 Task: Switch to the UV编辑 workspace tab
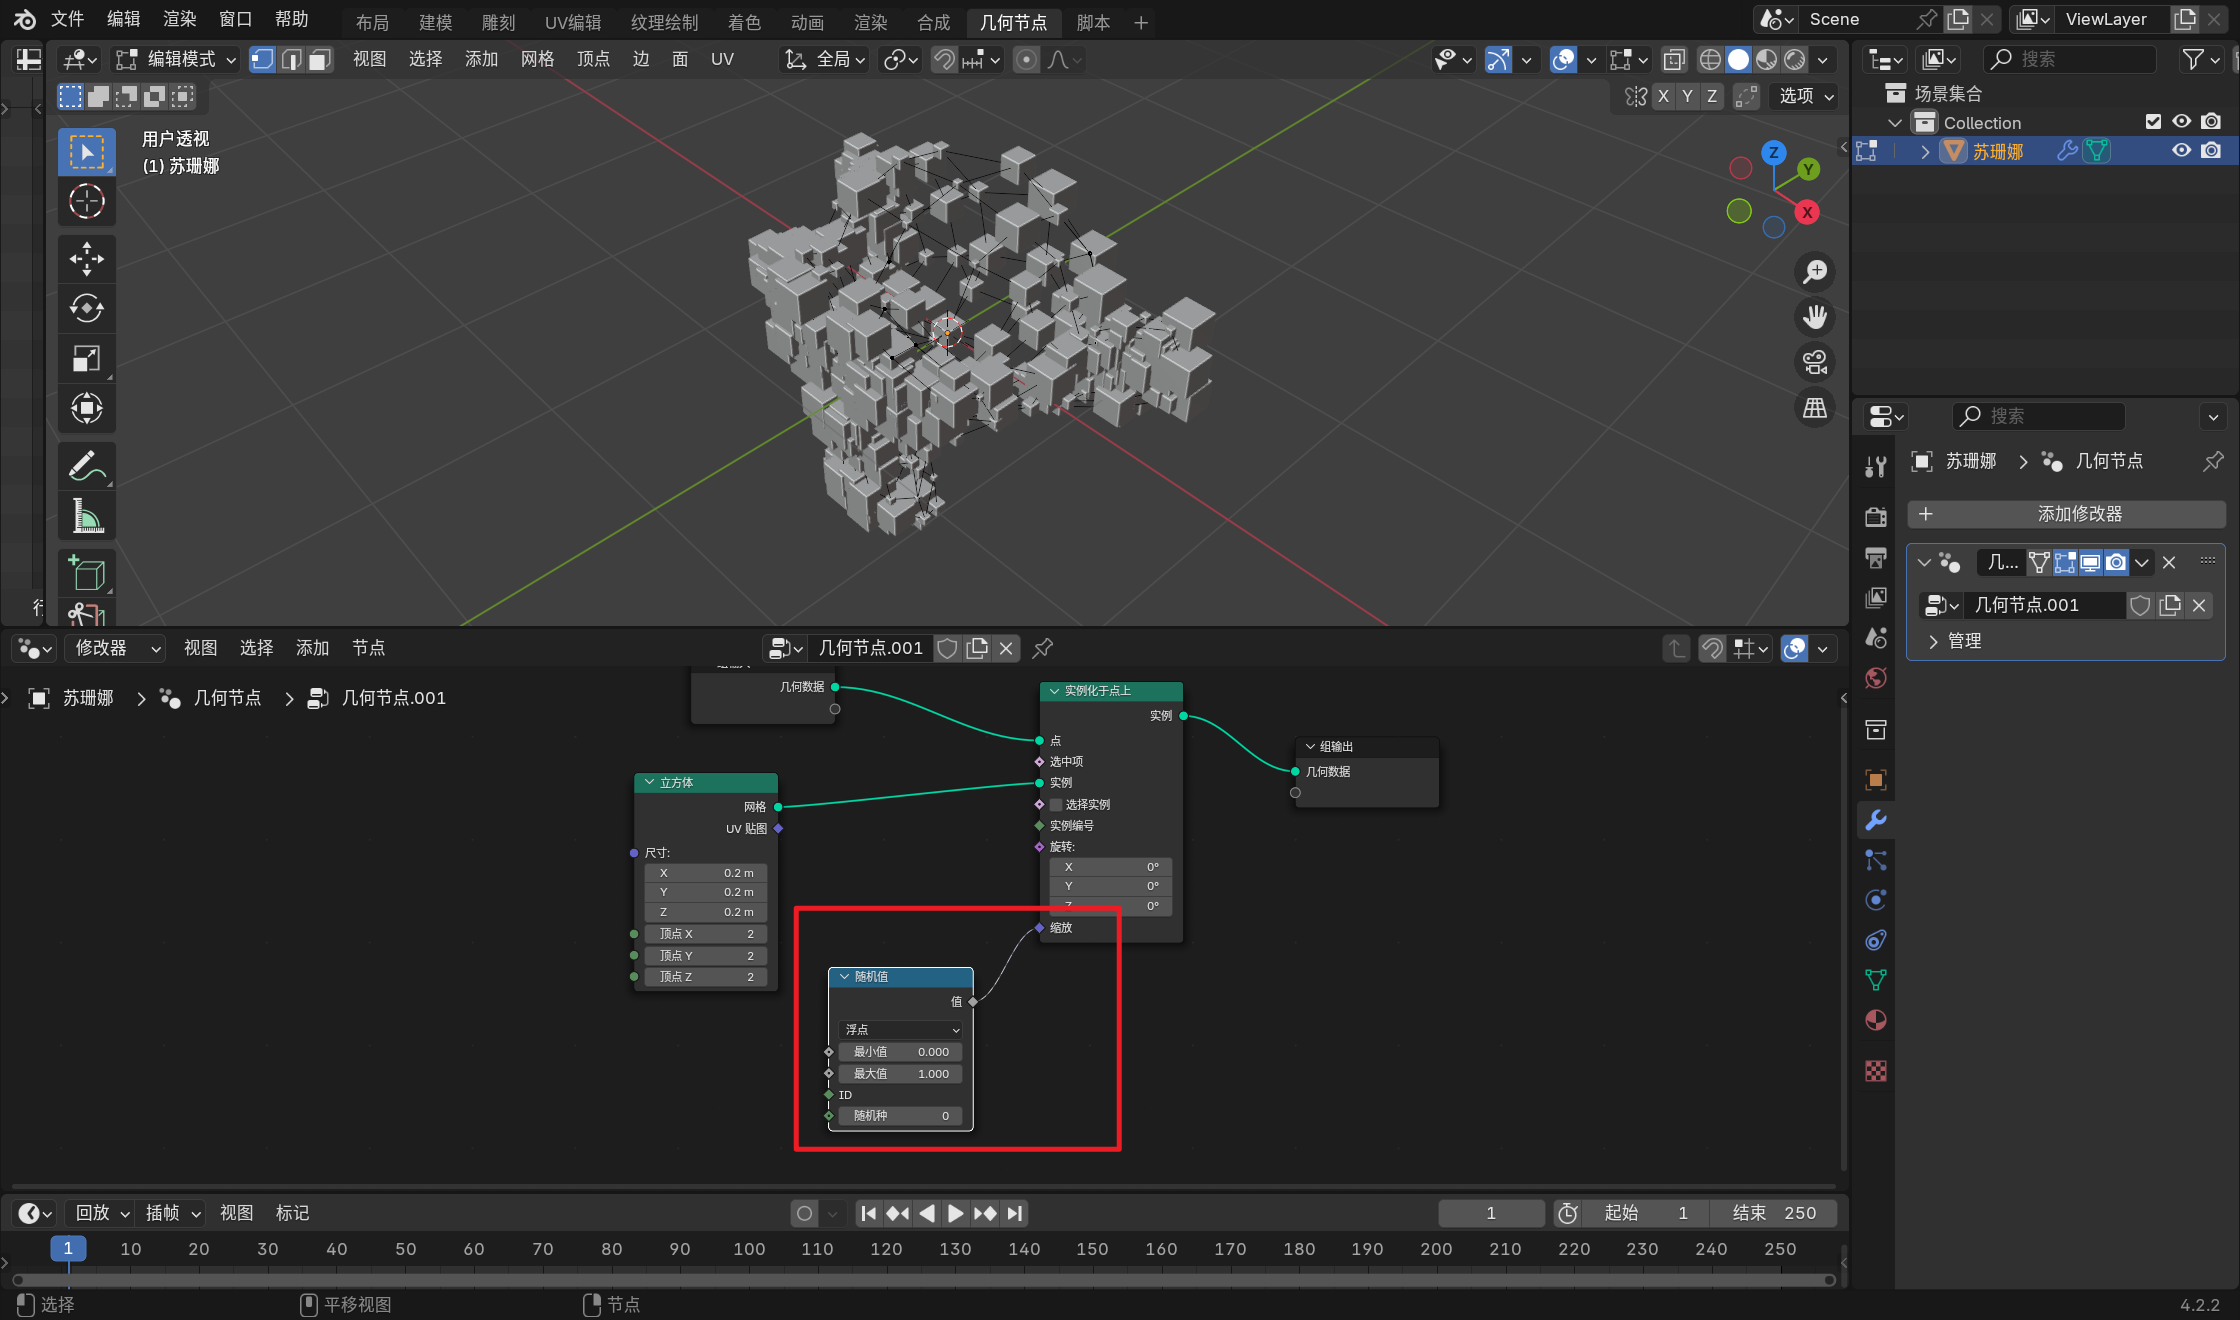tap(573, 22)
